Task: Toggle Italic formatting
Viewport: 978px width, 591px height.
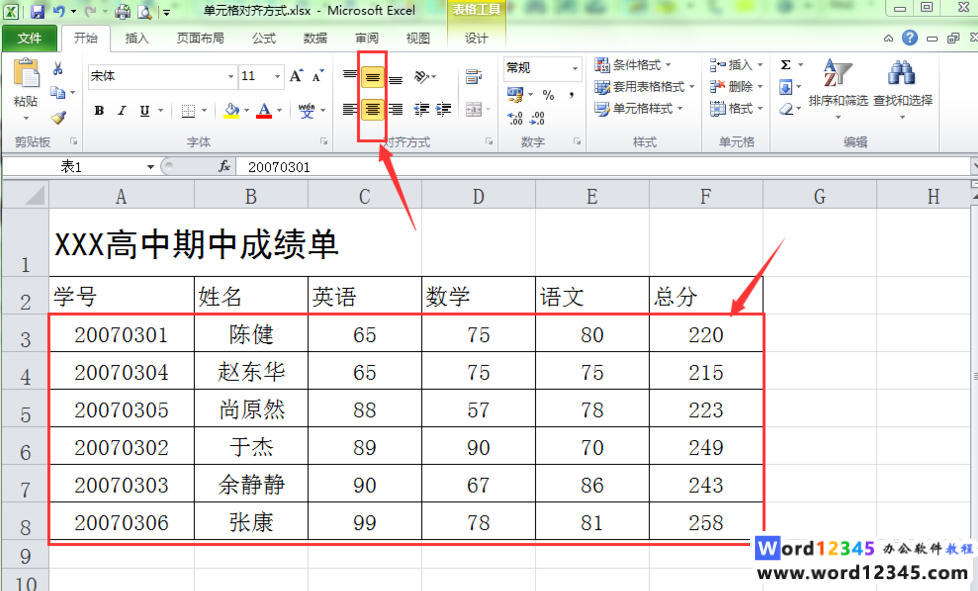Action: (x=122, y=111)
